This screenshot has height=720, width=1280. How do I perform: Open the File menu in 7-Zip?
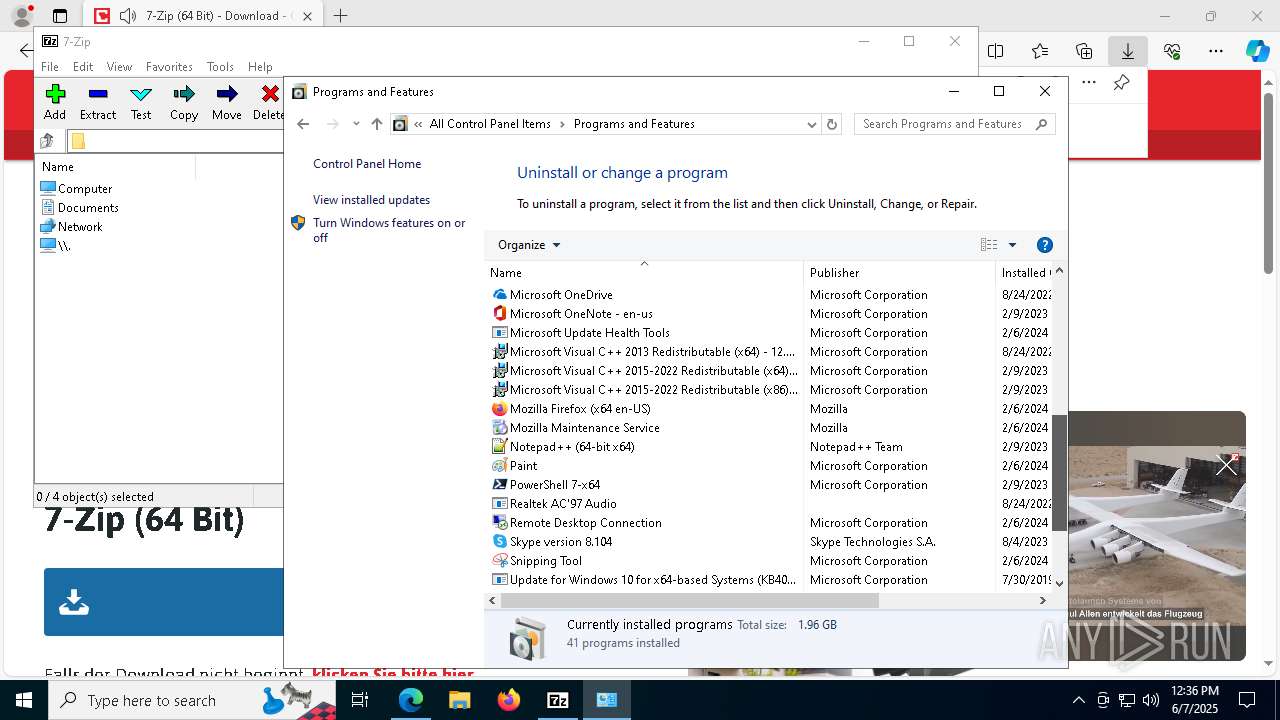pos(50,66)
